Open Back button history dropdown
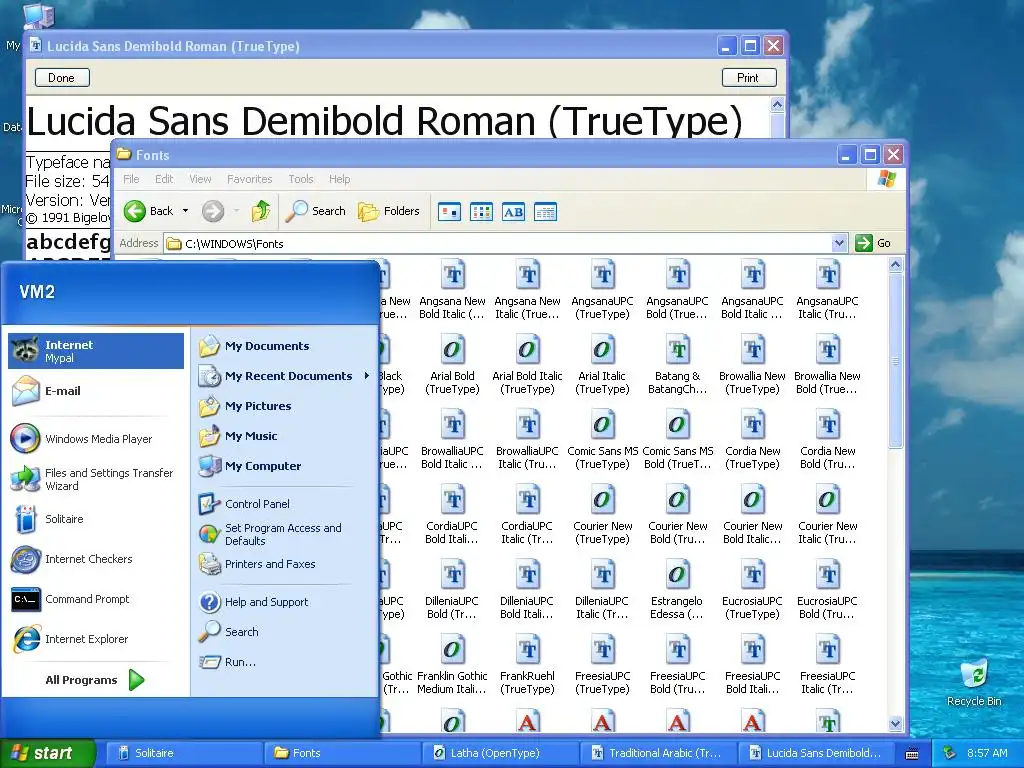The width and height of the screenshot is (1024, 768). point(185,211)
